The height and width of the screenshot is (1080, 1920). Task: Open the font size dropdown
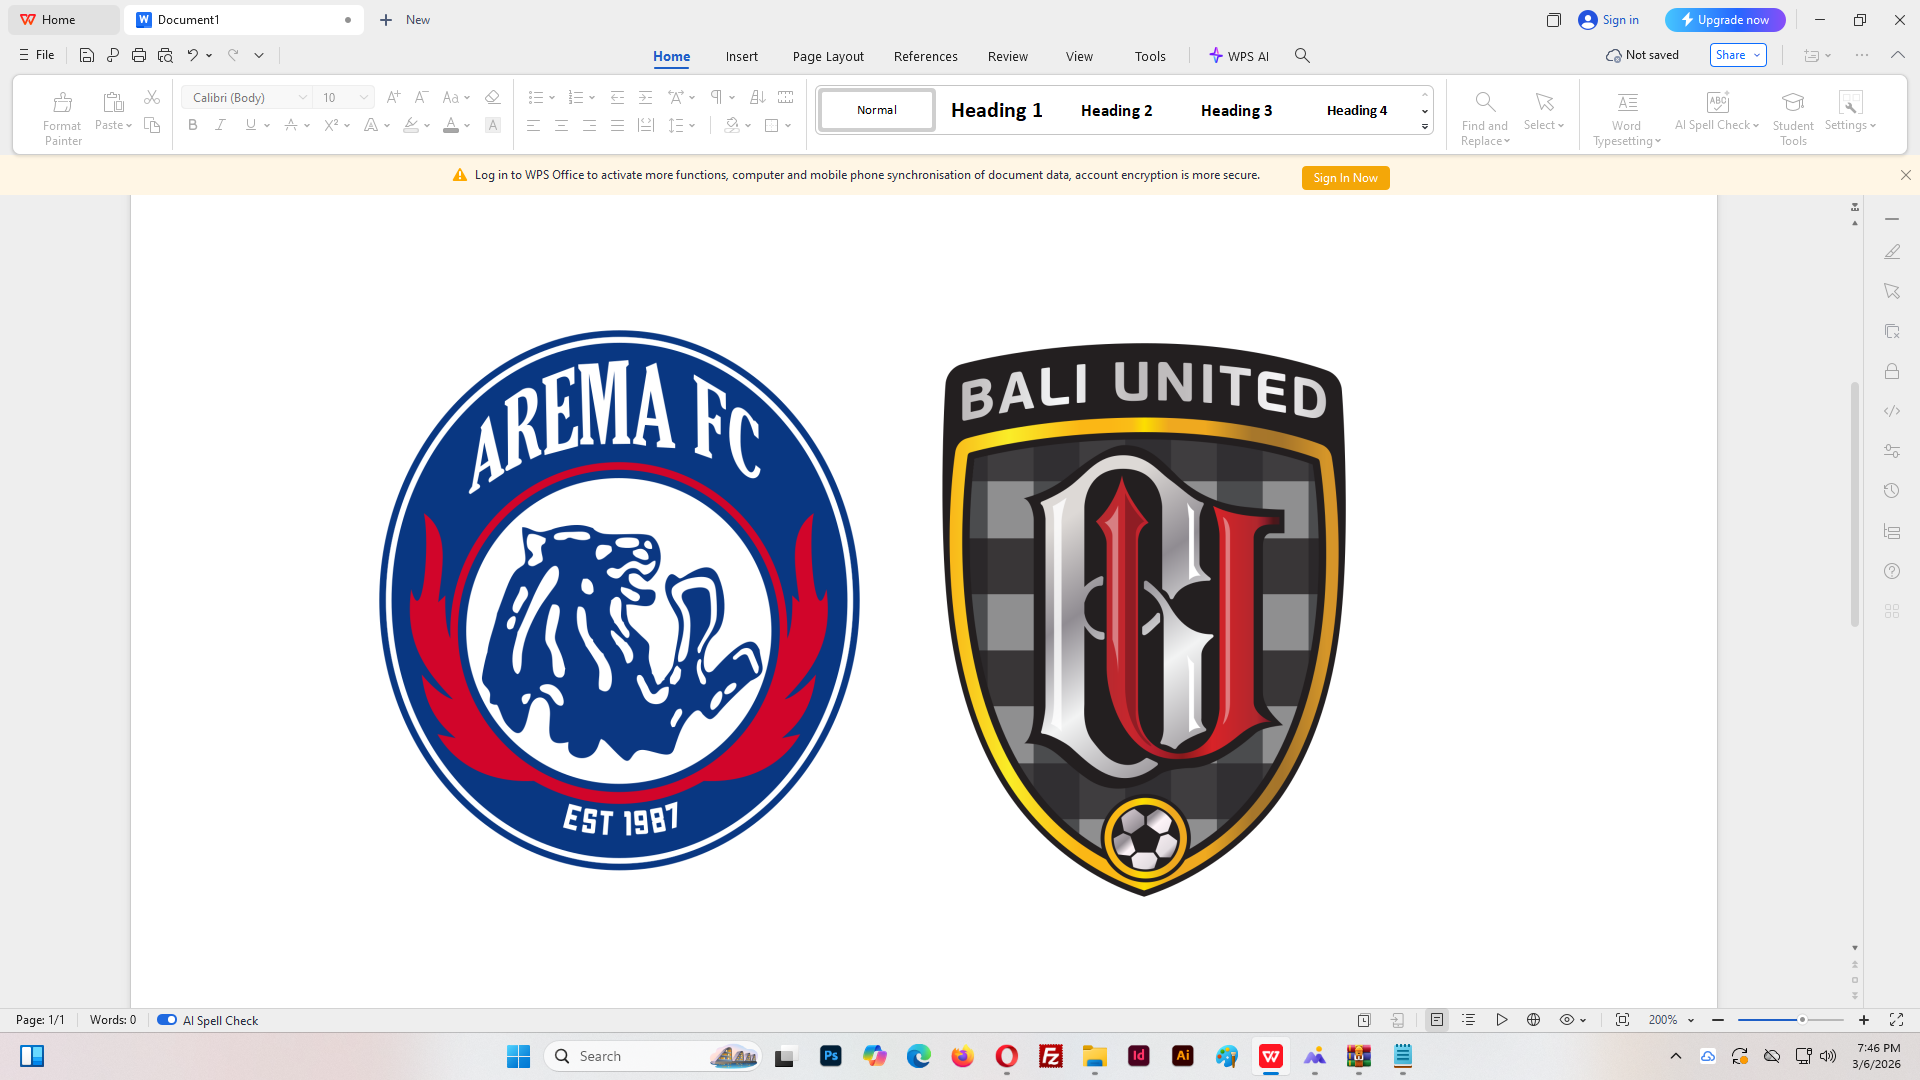pos(364,97)
